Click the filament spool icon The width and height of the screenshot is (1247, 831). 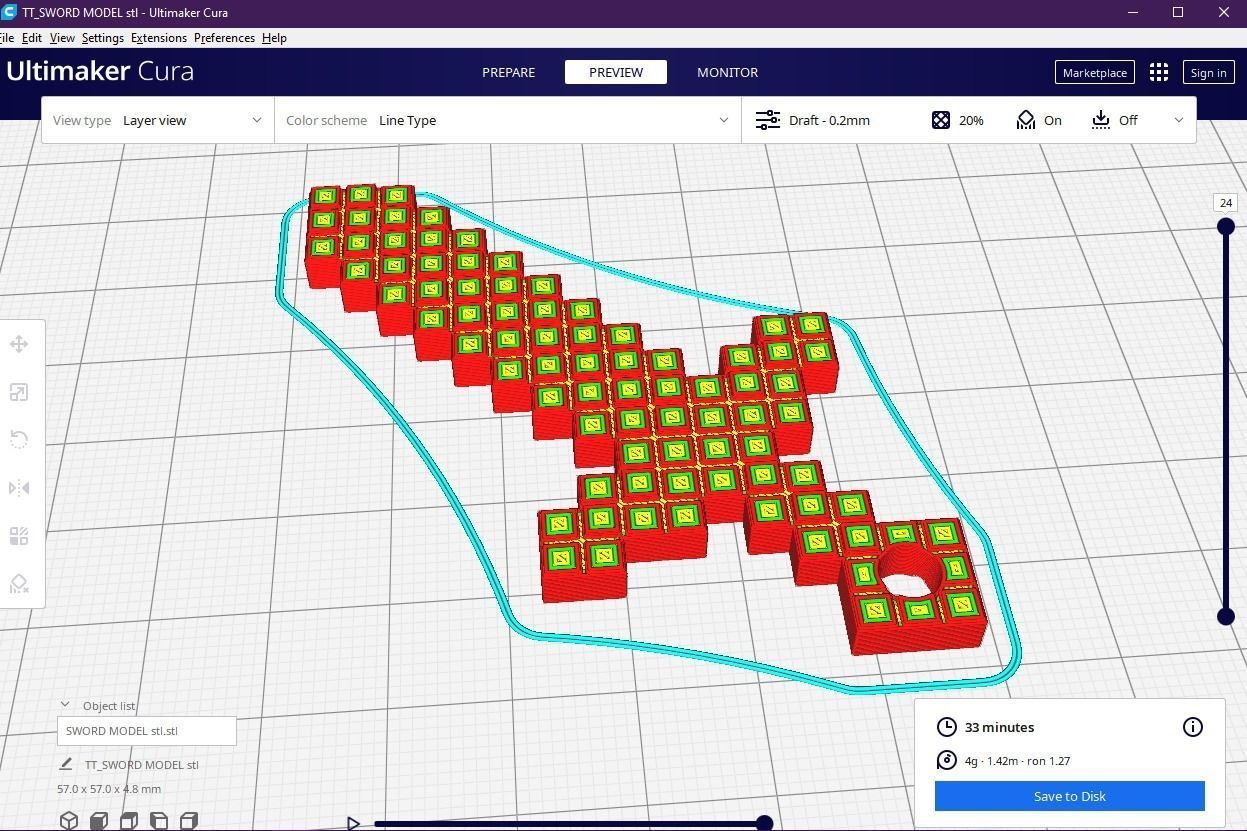[946, 760]
